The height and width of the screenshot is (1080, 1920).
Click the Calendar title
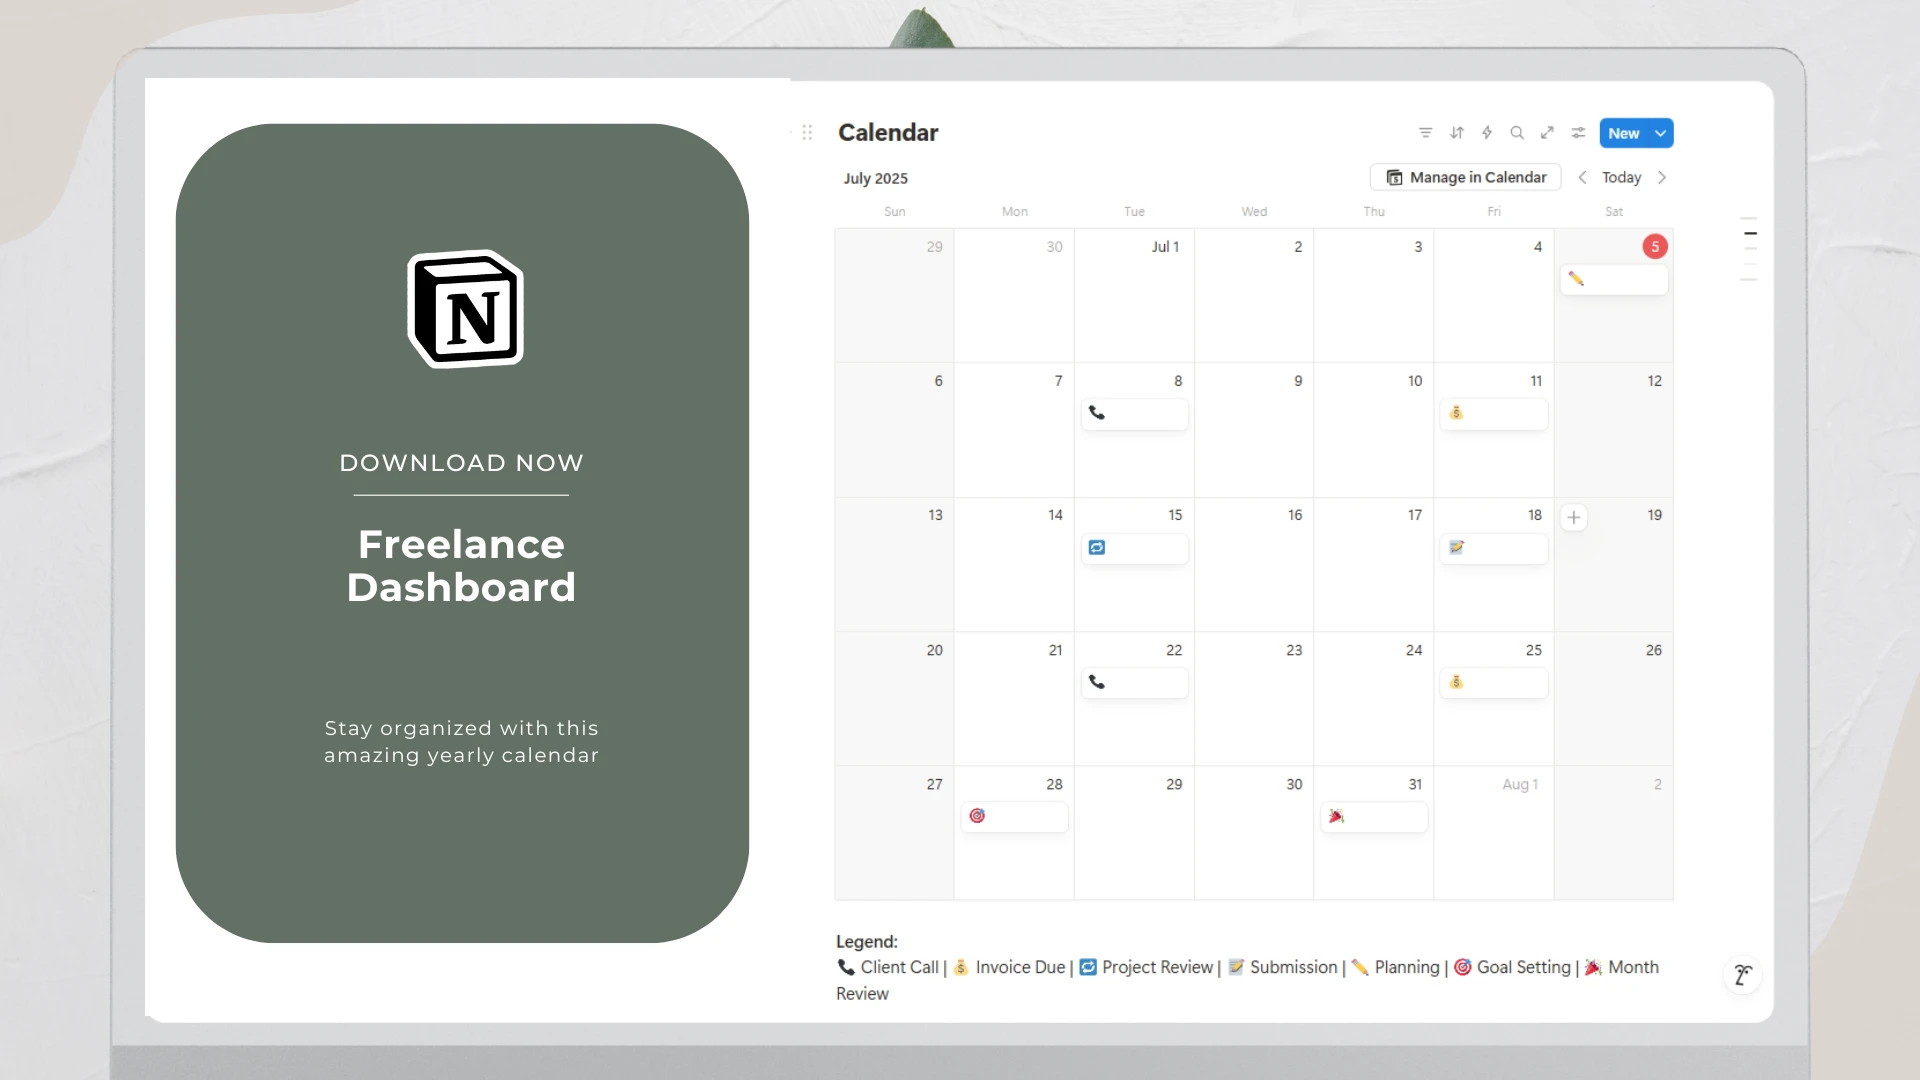point(888,132)
